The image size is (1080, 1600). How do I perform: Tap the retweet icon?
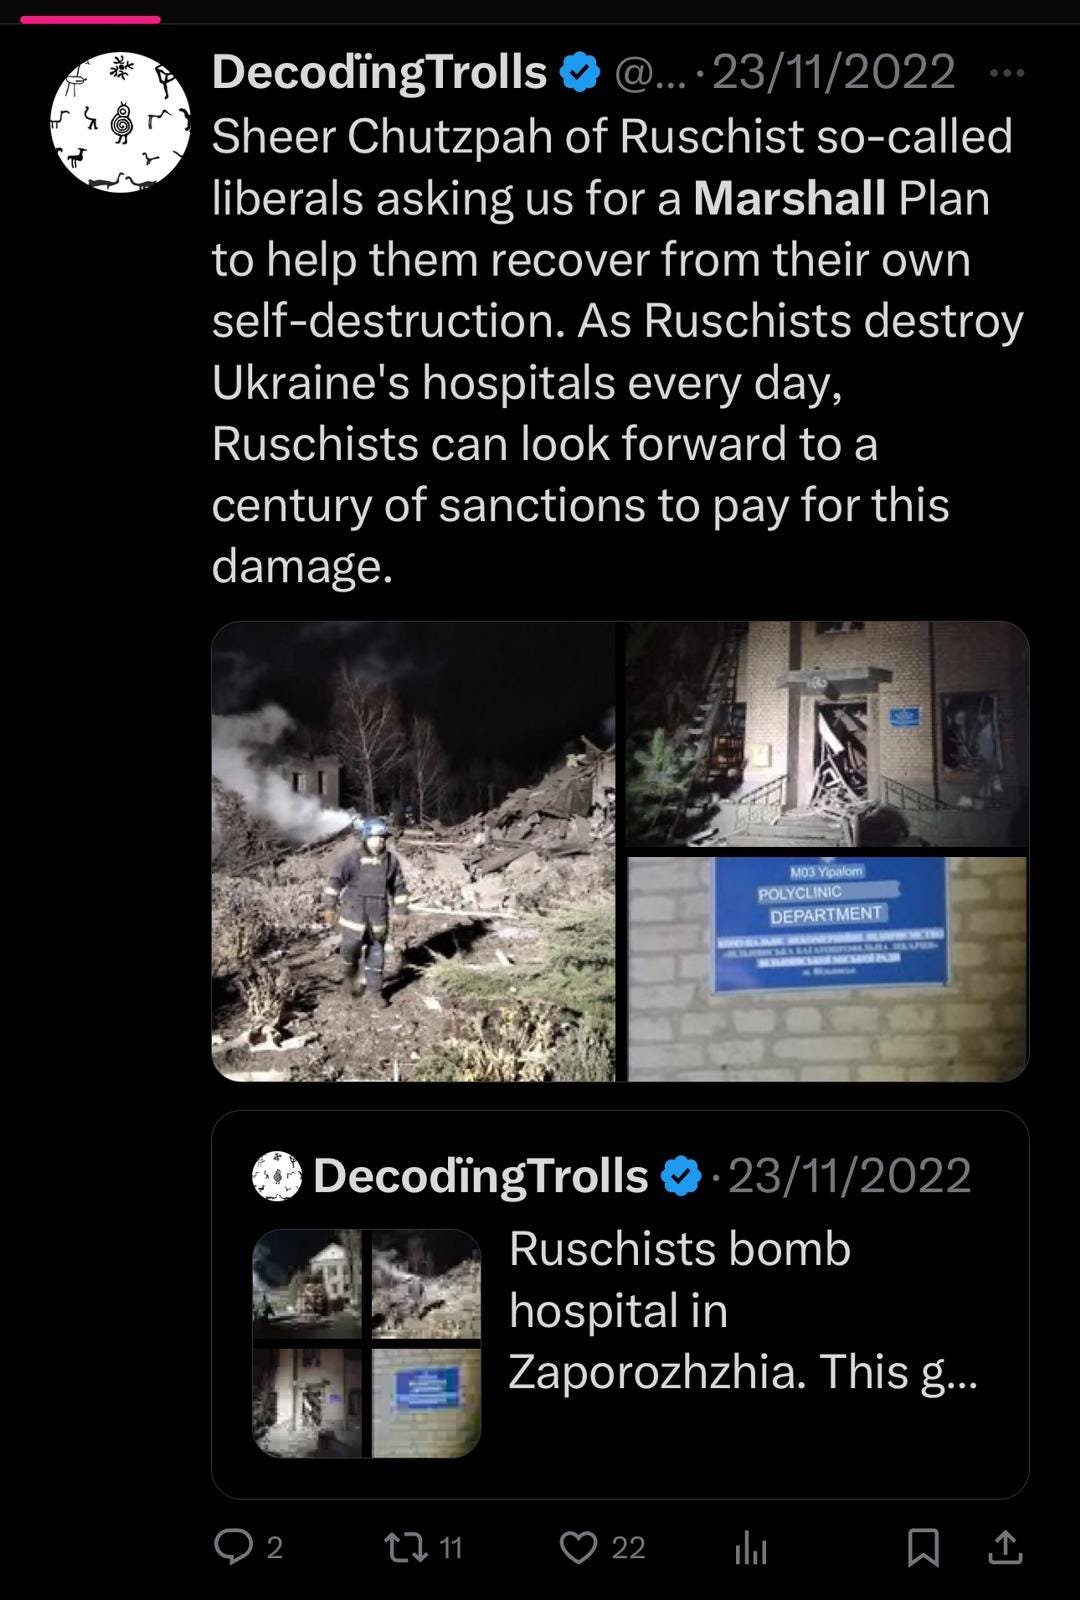(x=407, y=1547)
